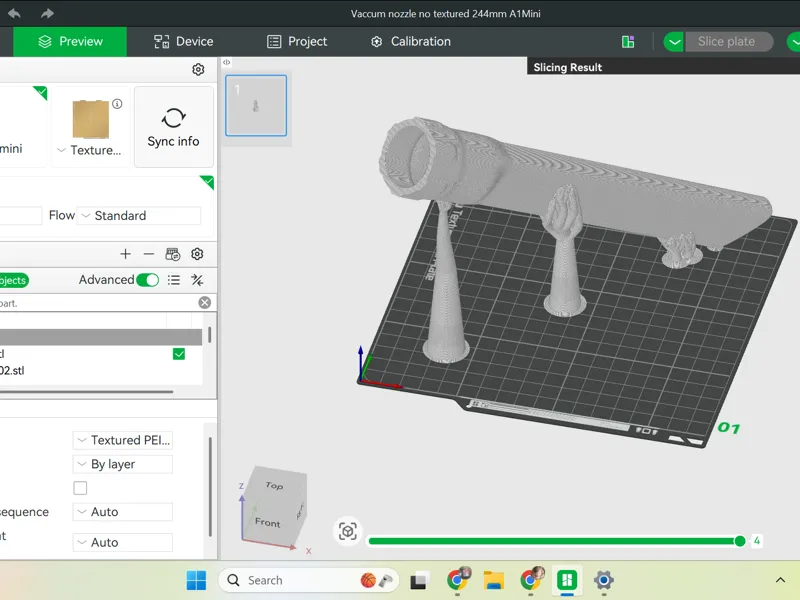This screenshot has width=800, height=600.
Task: Tick the empty checkbox below By layer
Action: coord(80,488)
